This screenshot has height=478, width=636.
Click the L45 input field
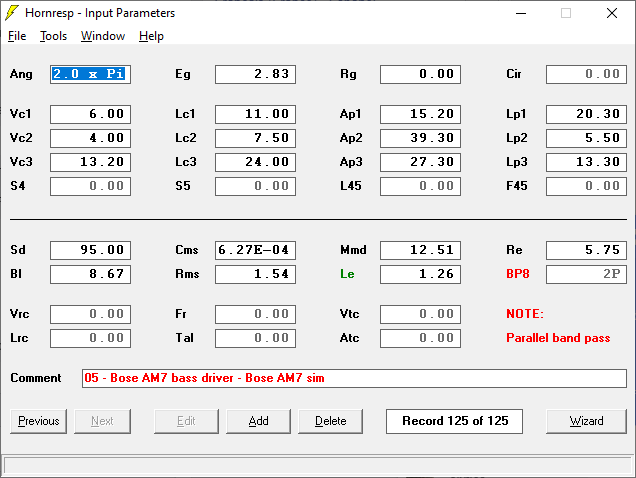coord(421,186)
